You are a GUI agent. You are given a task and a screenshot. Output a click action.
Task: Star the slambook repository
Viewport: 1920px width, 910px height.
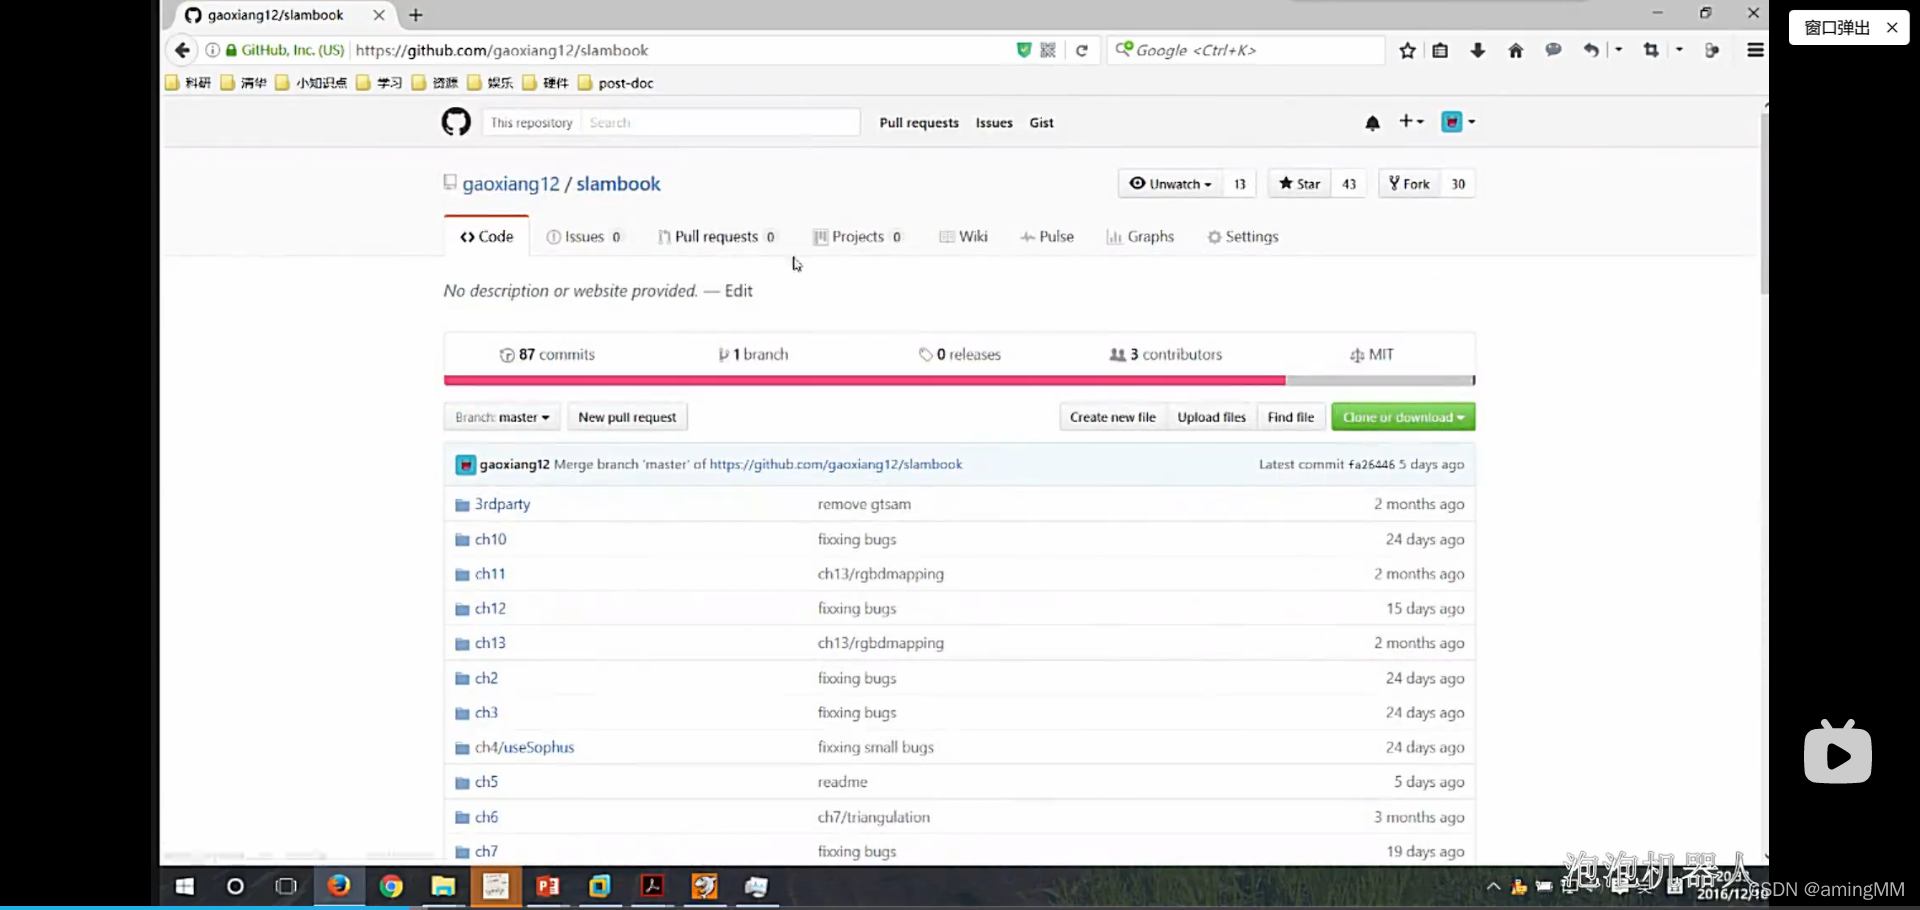pyautogui.click(x=1299, y=184)
